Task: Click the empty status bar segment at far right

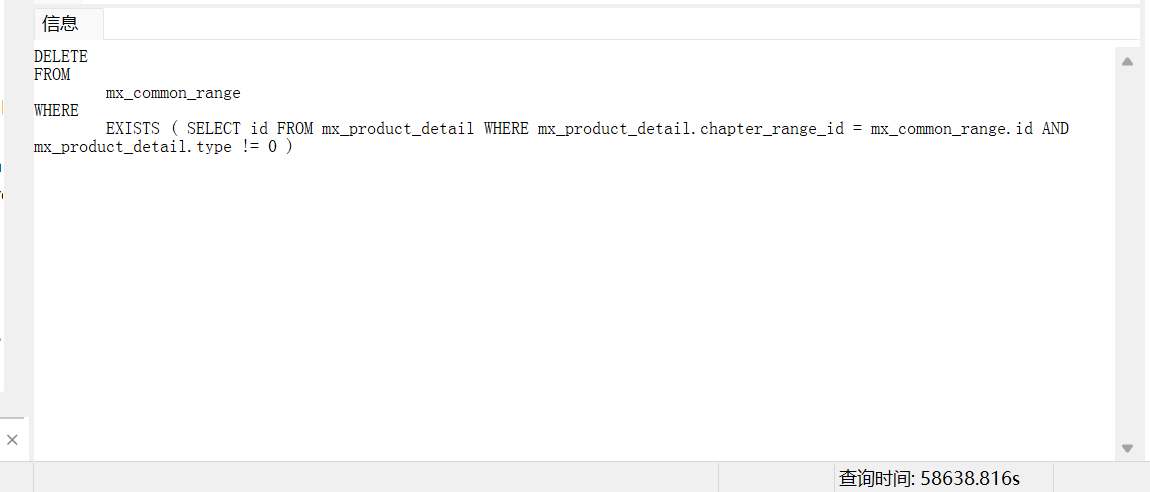Action: 1100,478
